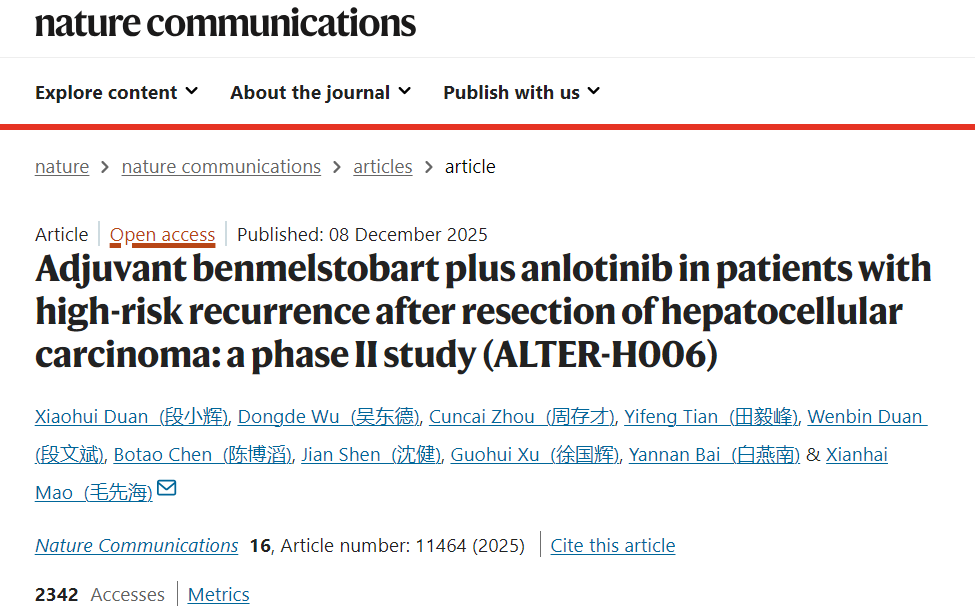
Task: Select author Yannan Bai link
Action: 713,455
